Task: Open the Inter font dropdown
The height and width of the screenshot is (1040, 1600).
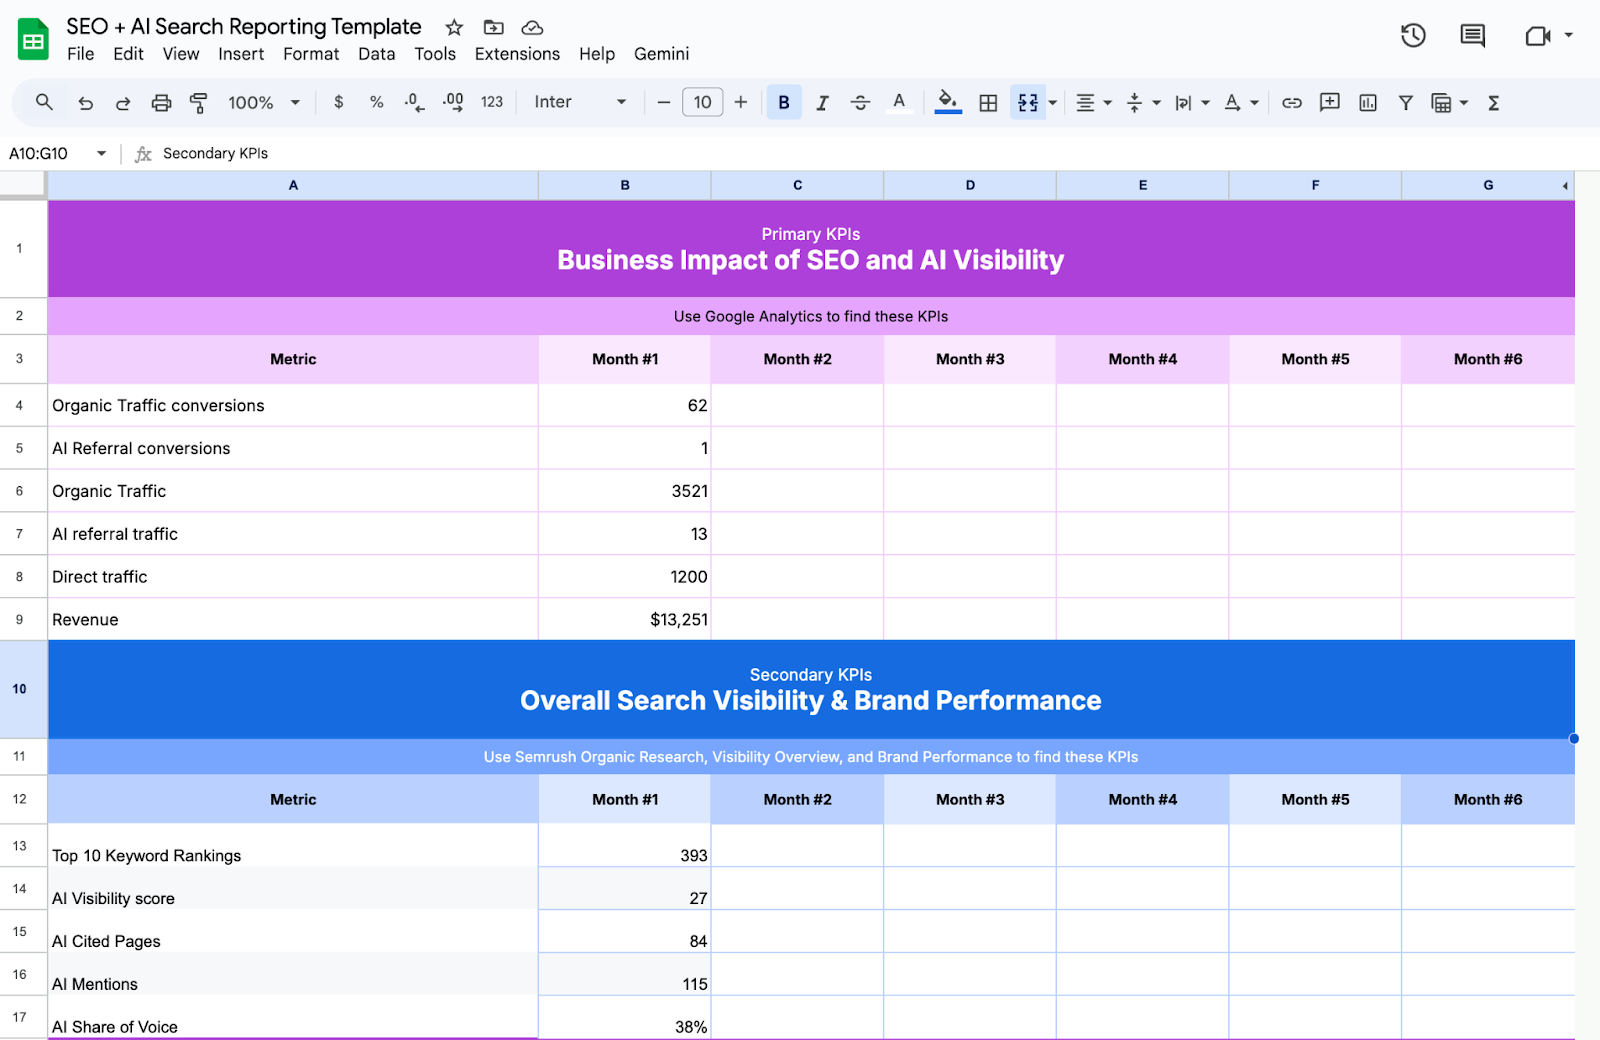Action: coord(580,102)
